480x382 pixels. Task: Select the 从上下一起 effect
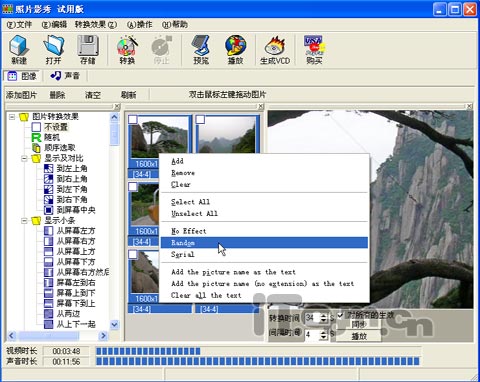coord(49,324)
